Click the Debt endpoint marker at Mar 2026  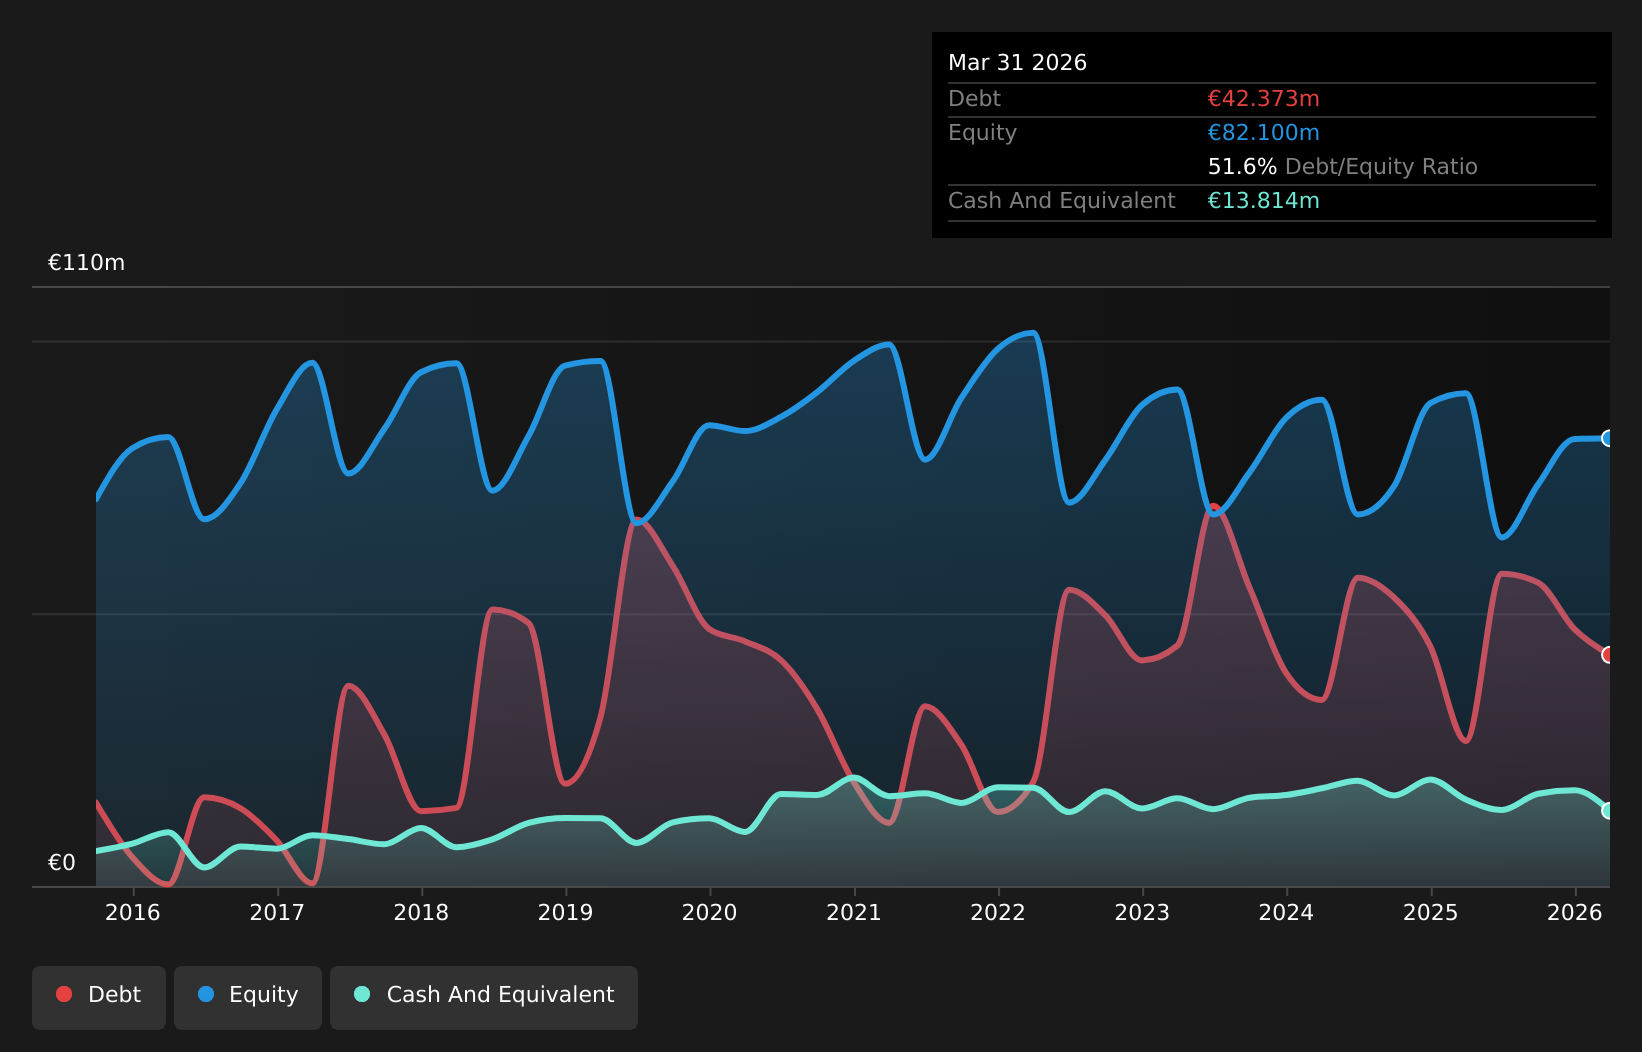point(1608,655)
